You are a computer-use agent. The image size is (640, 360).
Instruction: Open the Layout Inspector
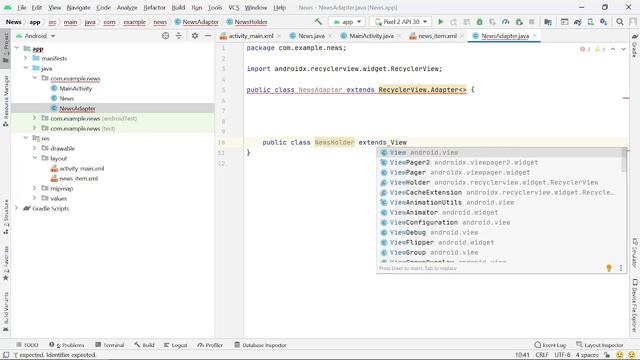(x=600, y=345)
